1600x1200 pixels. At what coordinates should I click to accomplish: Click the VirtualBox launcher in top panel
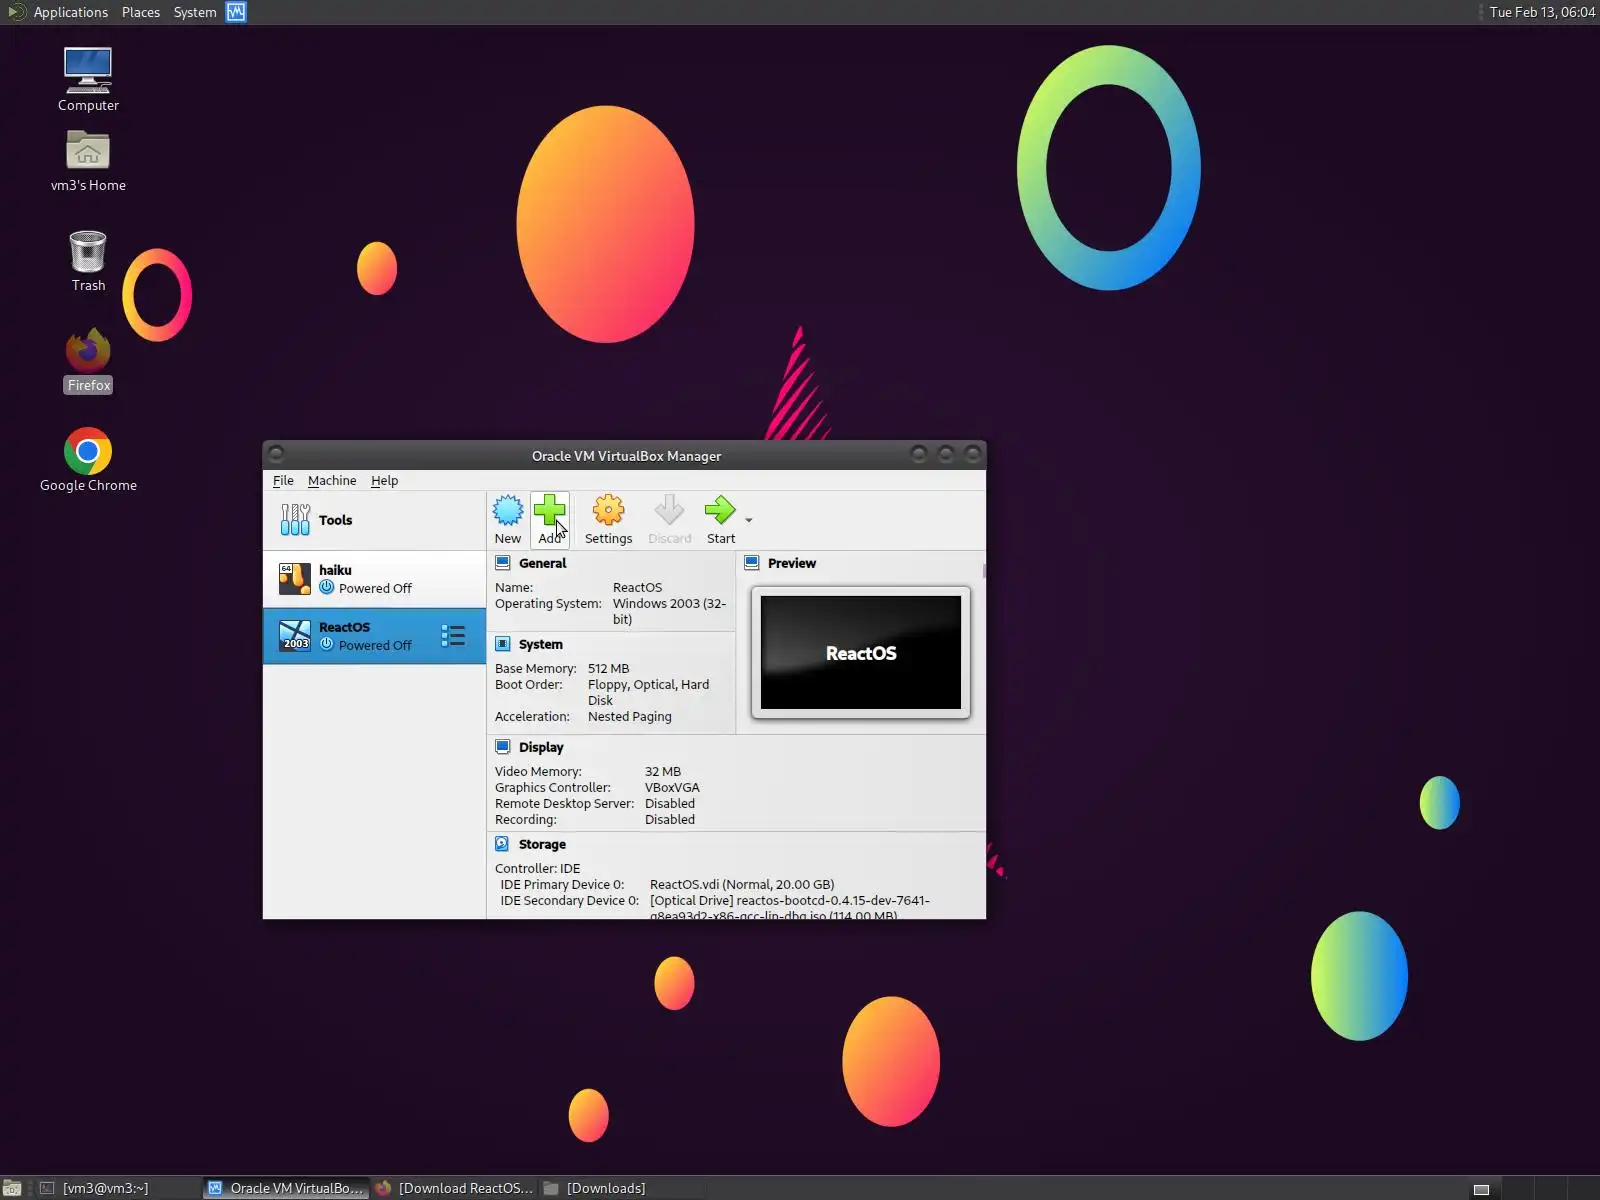click(x=236, y=12)
